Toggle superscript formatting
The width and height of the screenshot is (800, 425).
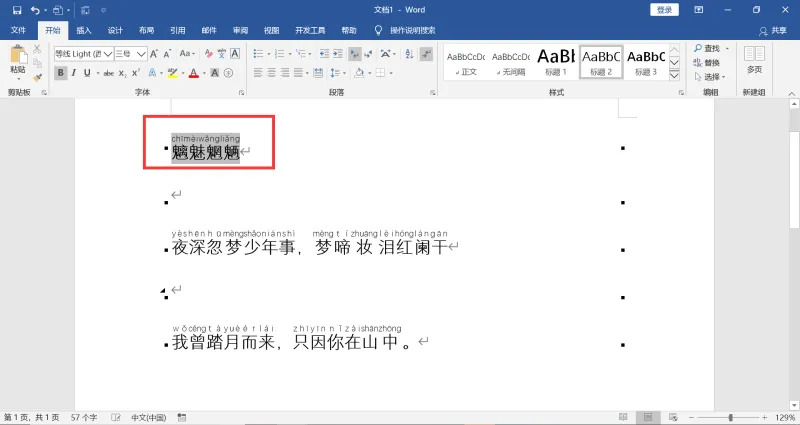coord(136,73)
